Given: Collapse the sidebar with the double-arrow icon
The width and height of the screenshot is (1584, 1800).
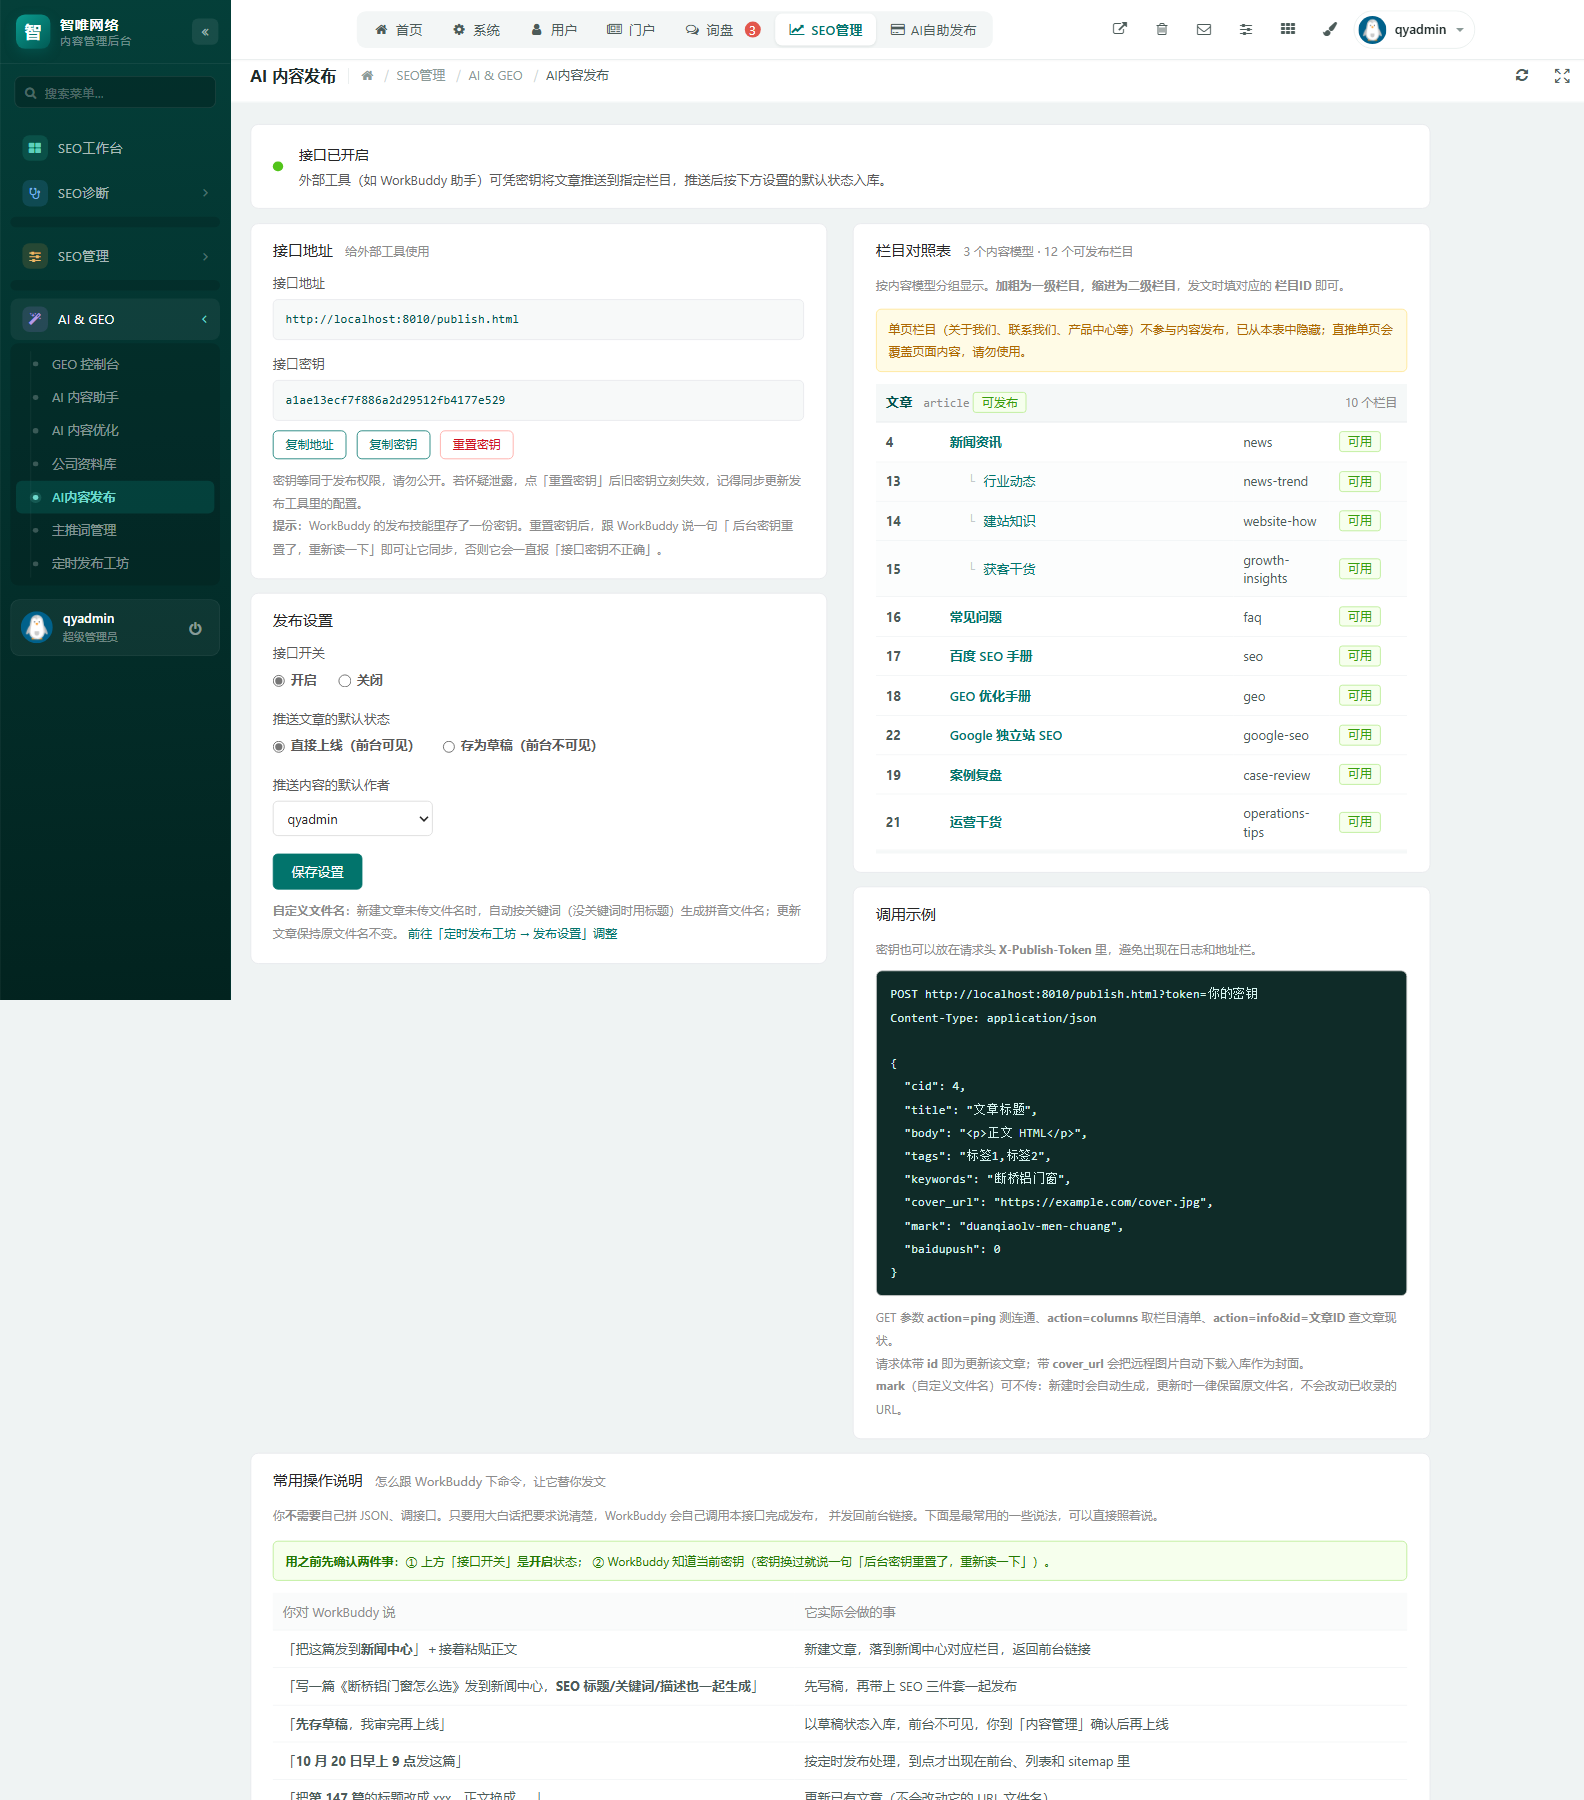Looking at the screenshot, I should (x=205, y=32).
